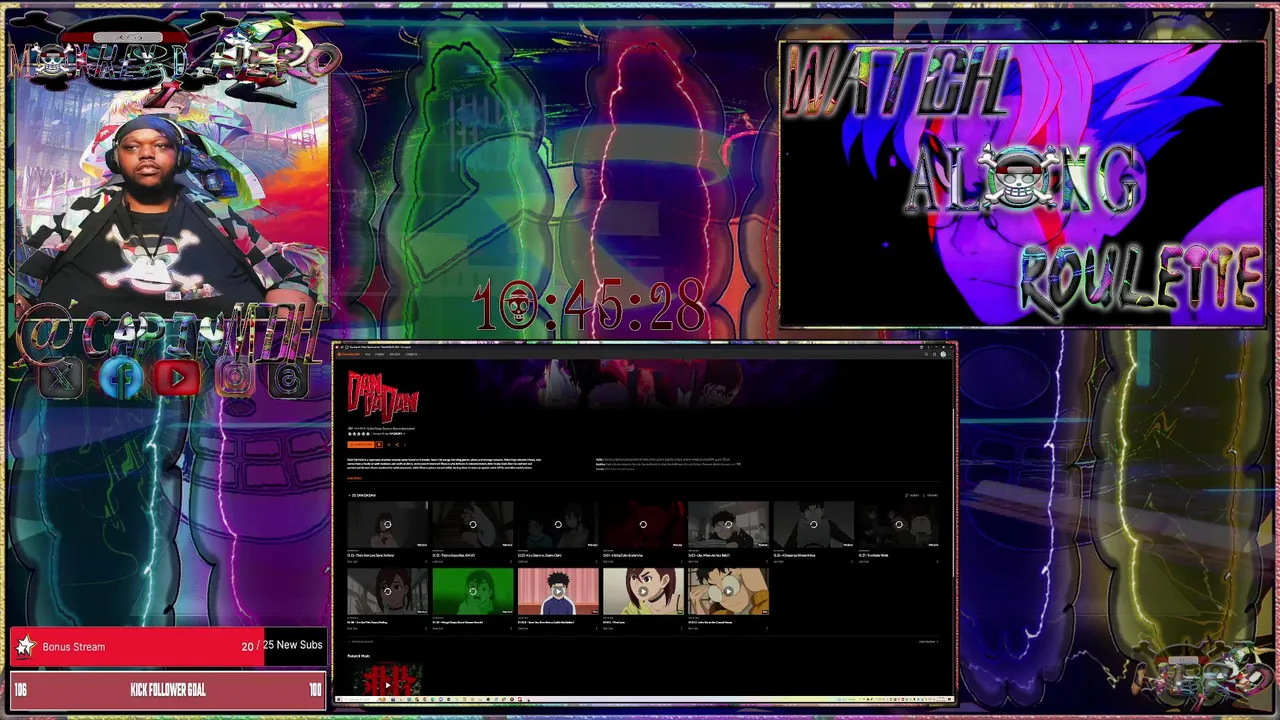Open the green episode E9 thumbnail
The width and height of the screenshot is (1280, 720).
click(x=472, y=592)
